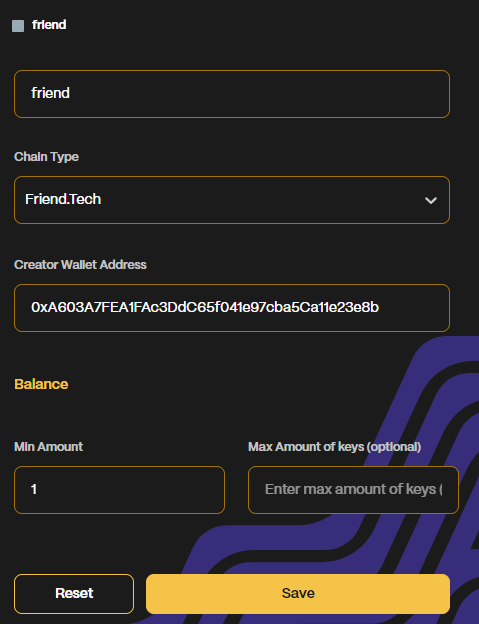Reset the form with Reset button

(x=74, y=594)
